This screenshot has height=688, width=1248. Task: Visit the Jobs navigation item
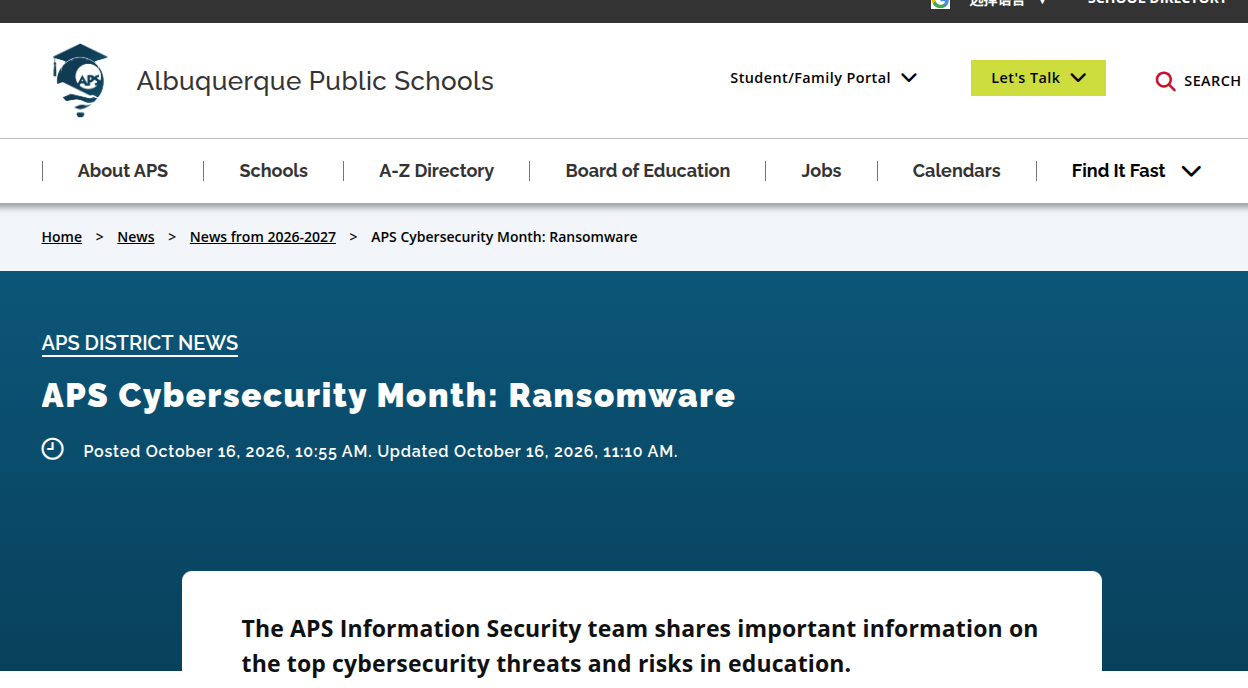click(x=821, y=171)
